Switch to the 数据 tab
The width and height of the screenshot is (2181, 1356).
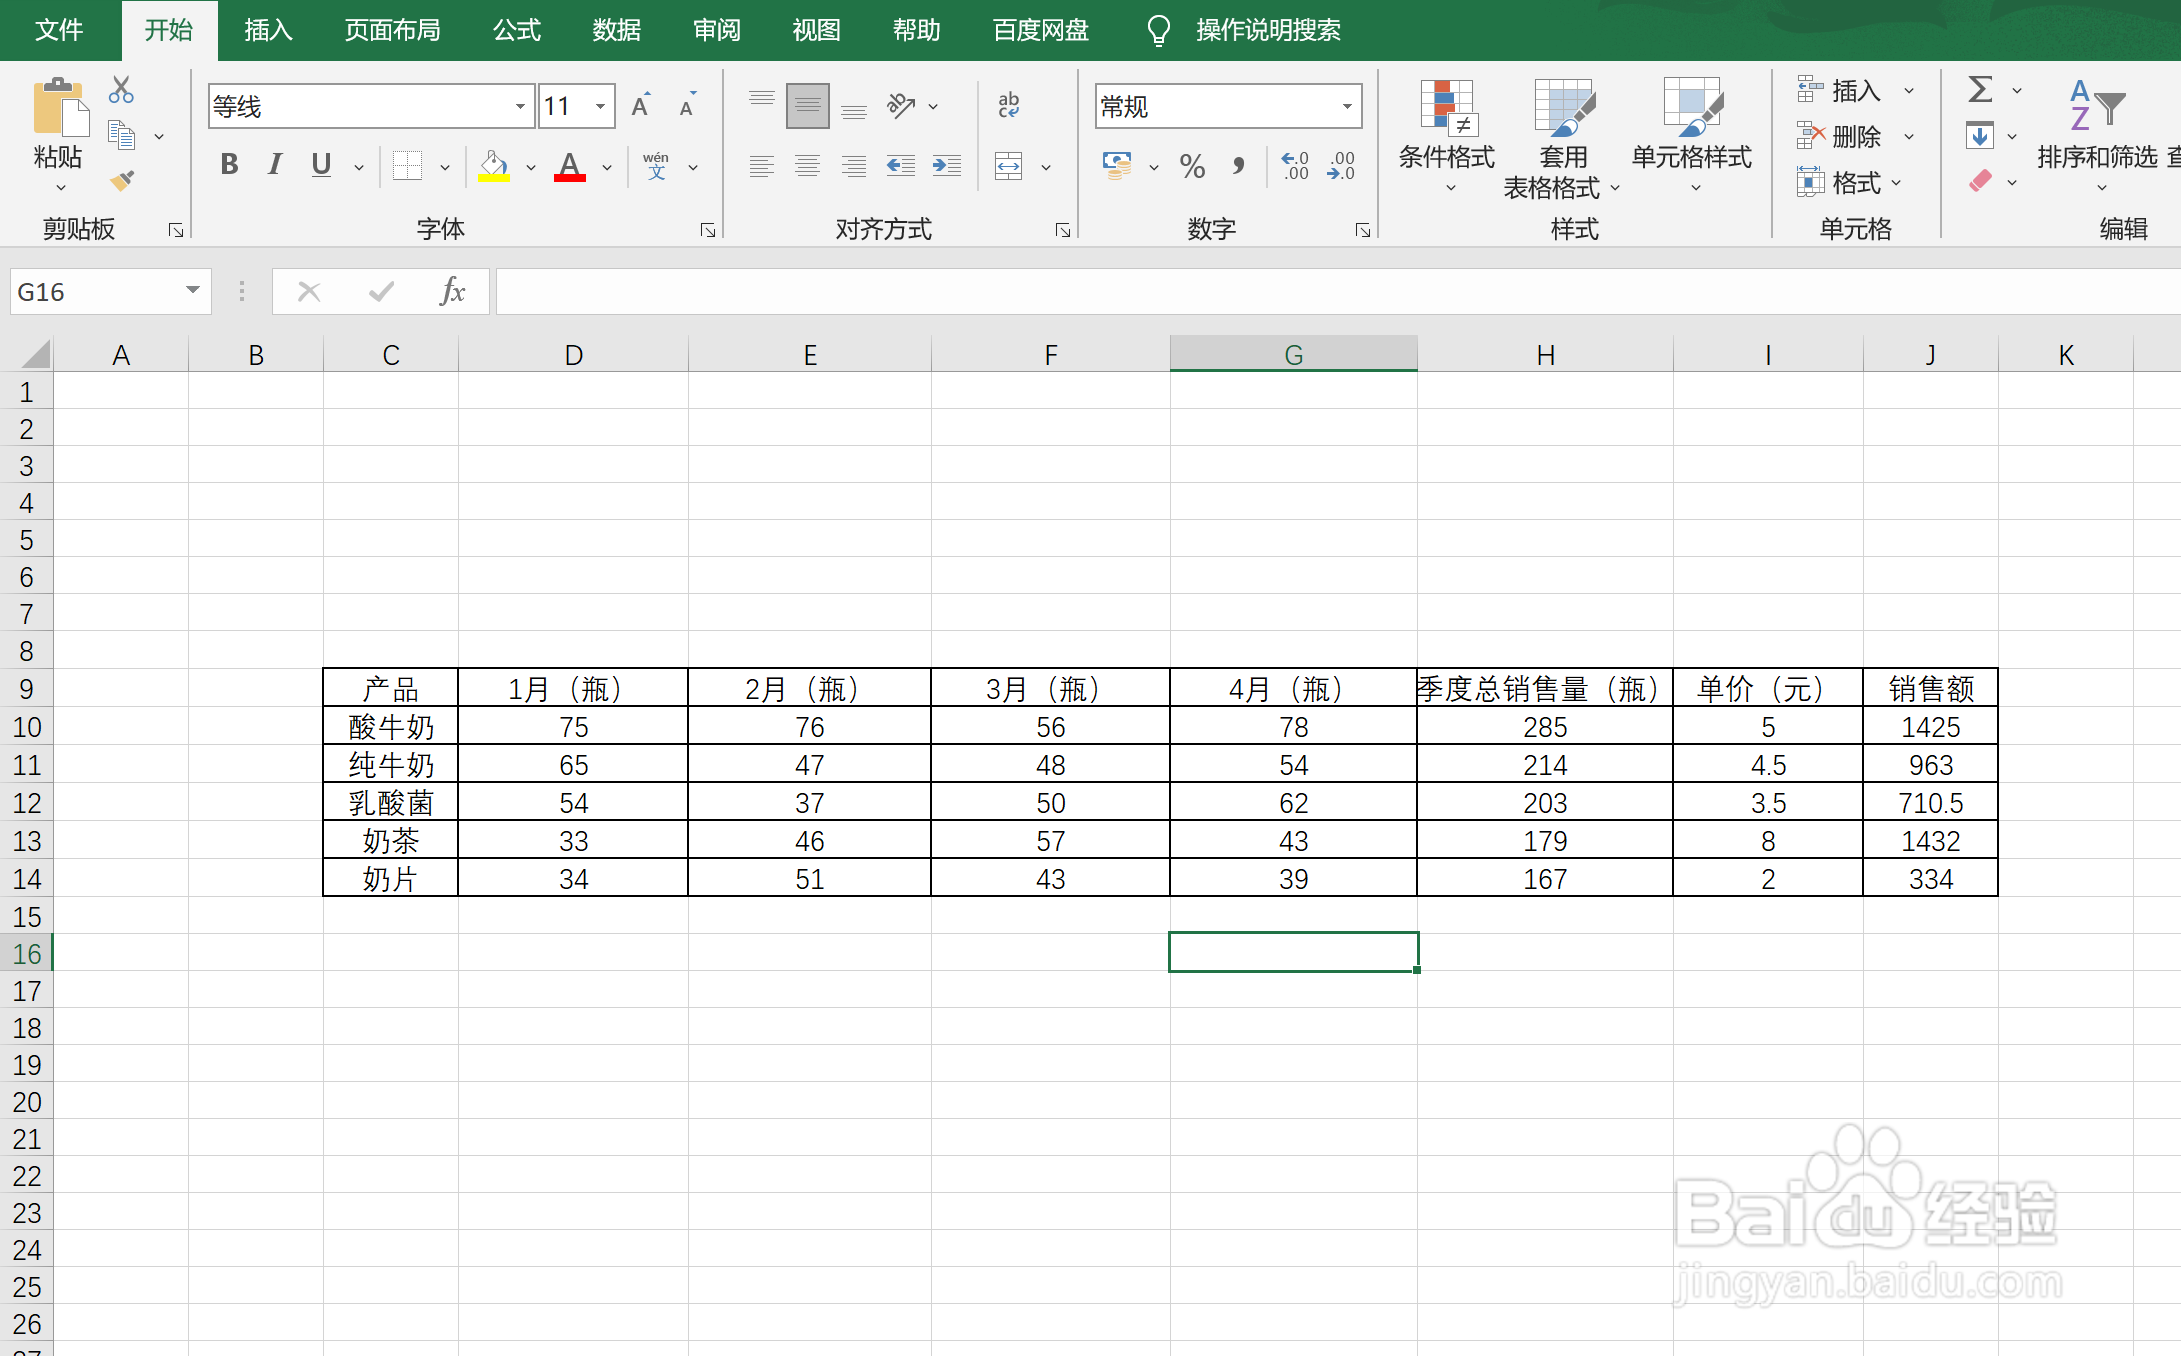tap(617, 30)
